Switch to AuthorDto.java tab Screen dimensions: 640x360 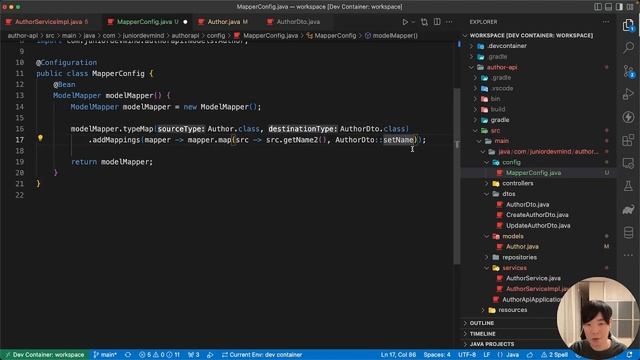(298, 22)
